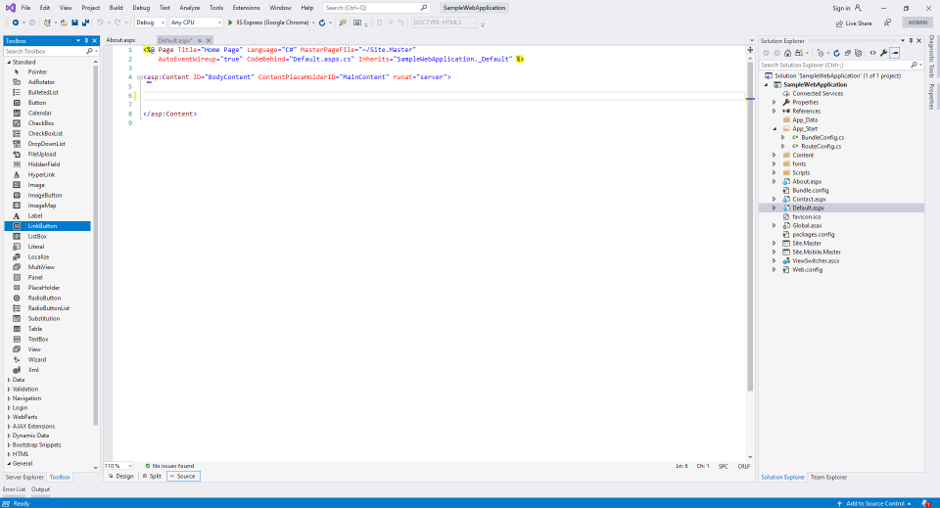This screenshot has width=940, height=508.
Task: Toggle auto-hide pin on Solution Explorer
Action: point(911,41)
